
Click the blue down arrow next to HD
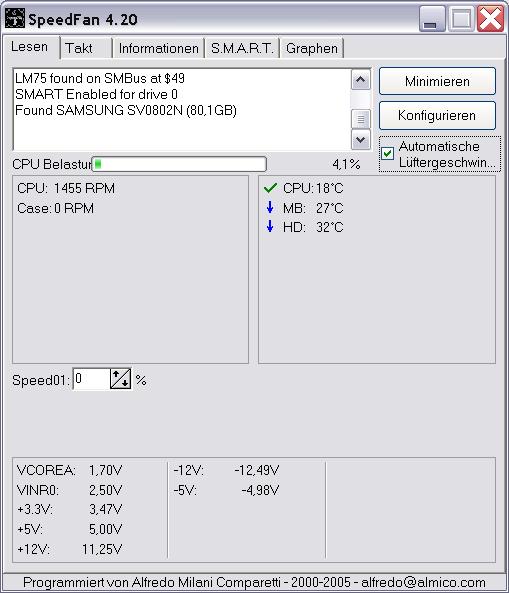click(x=270, y=226)
